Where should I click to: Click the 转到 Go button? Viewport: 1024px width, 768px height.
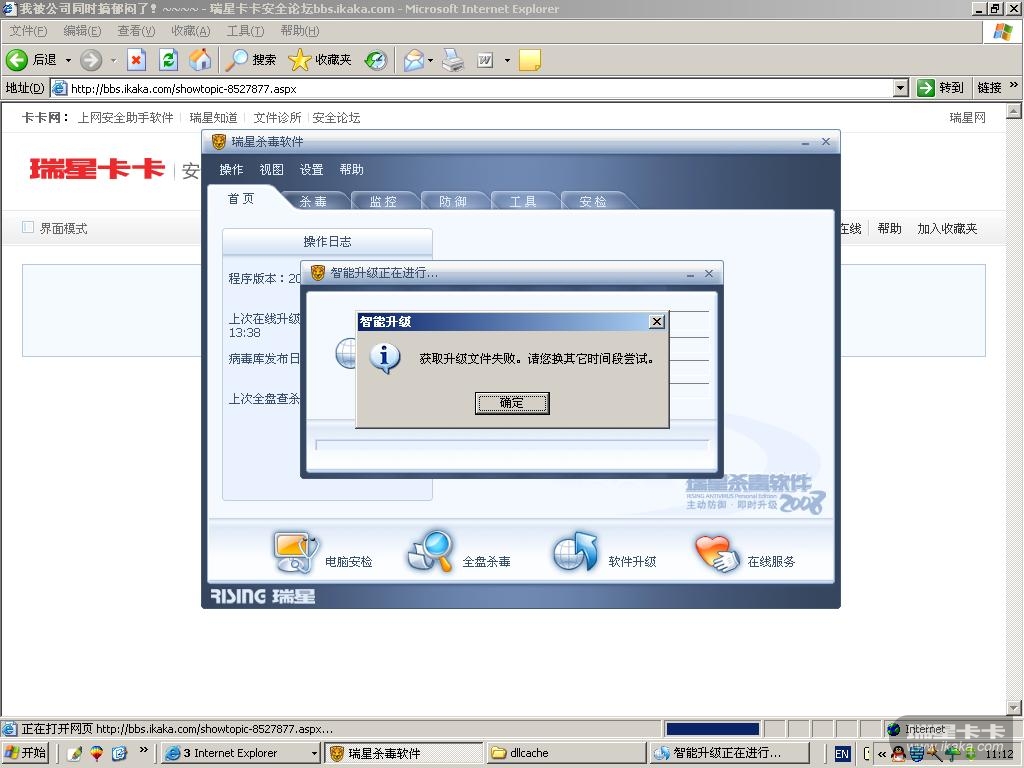(941, 88)
